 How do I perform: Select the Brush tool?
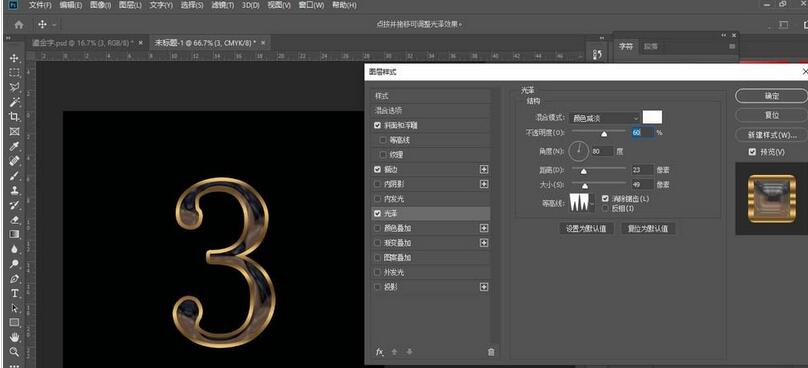coord(14,176)
